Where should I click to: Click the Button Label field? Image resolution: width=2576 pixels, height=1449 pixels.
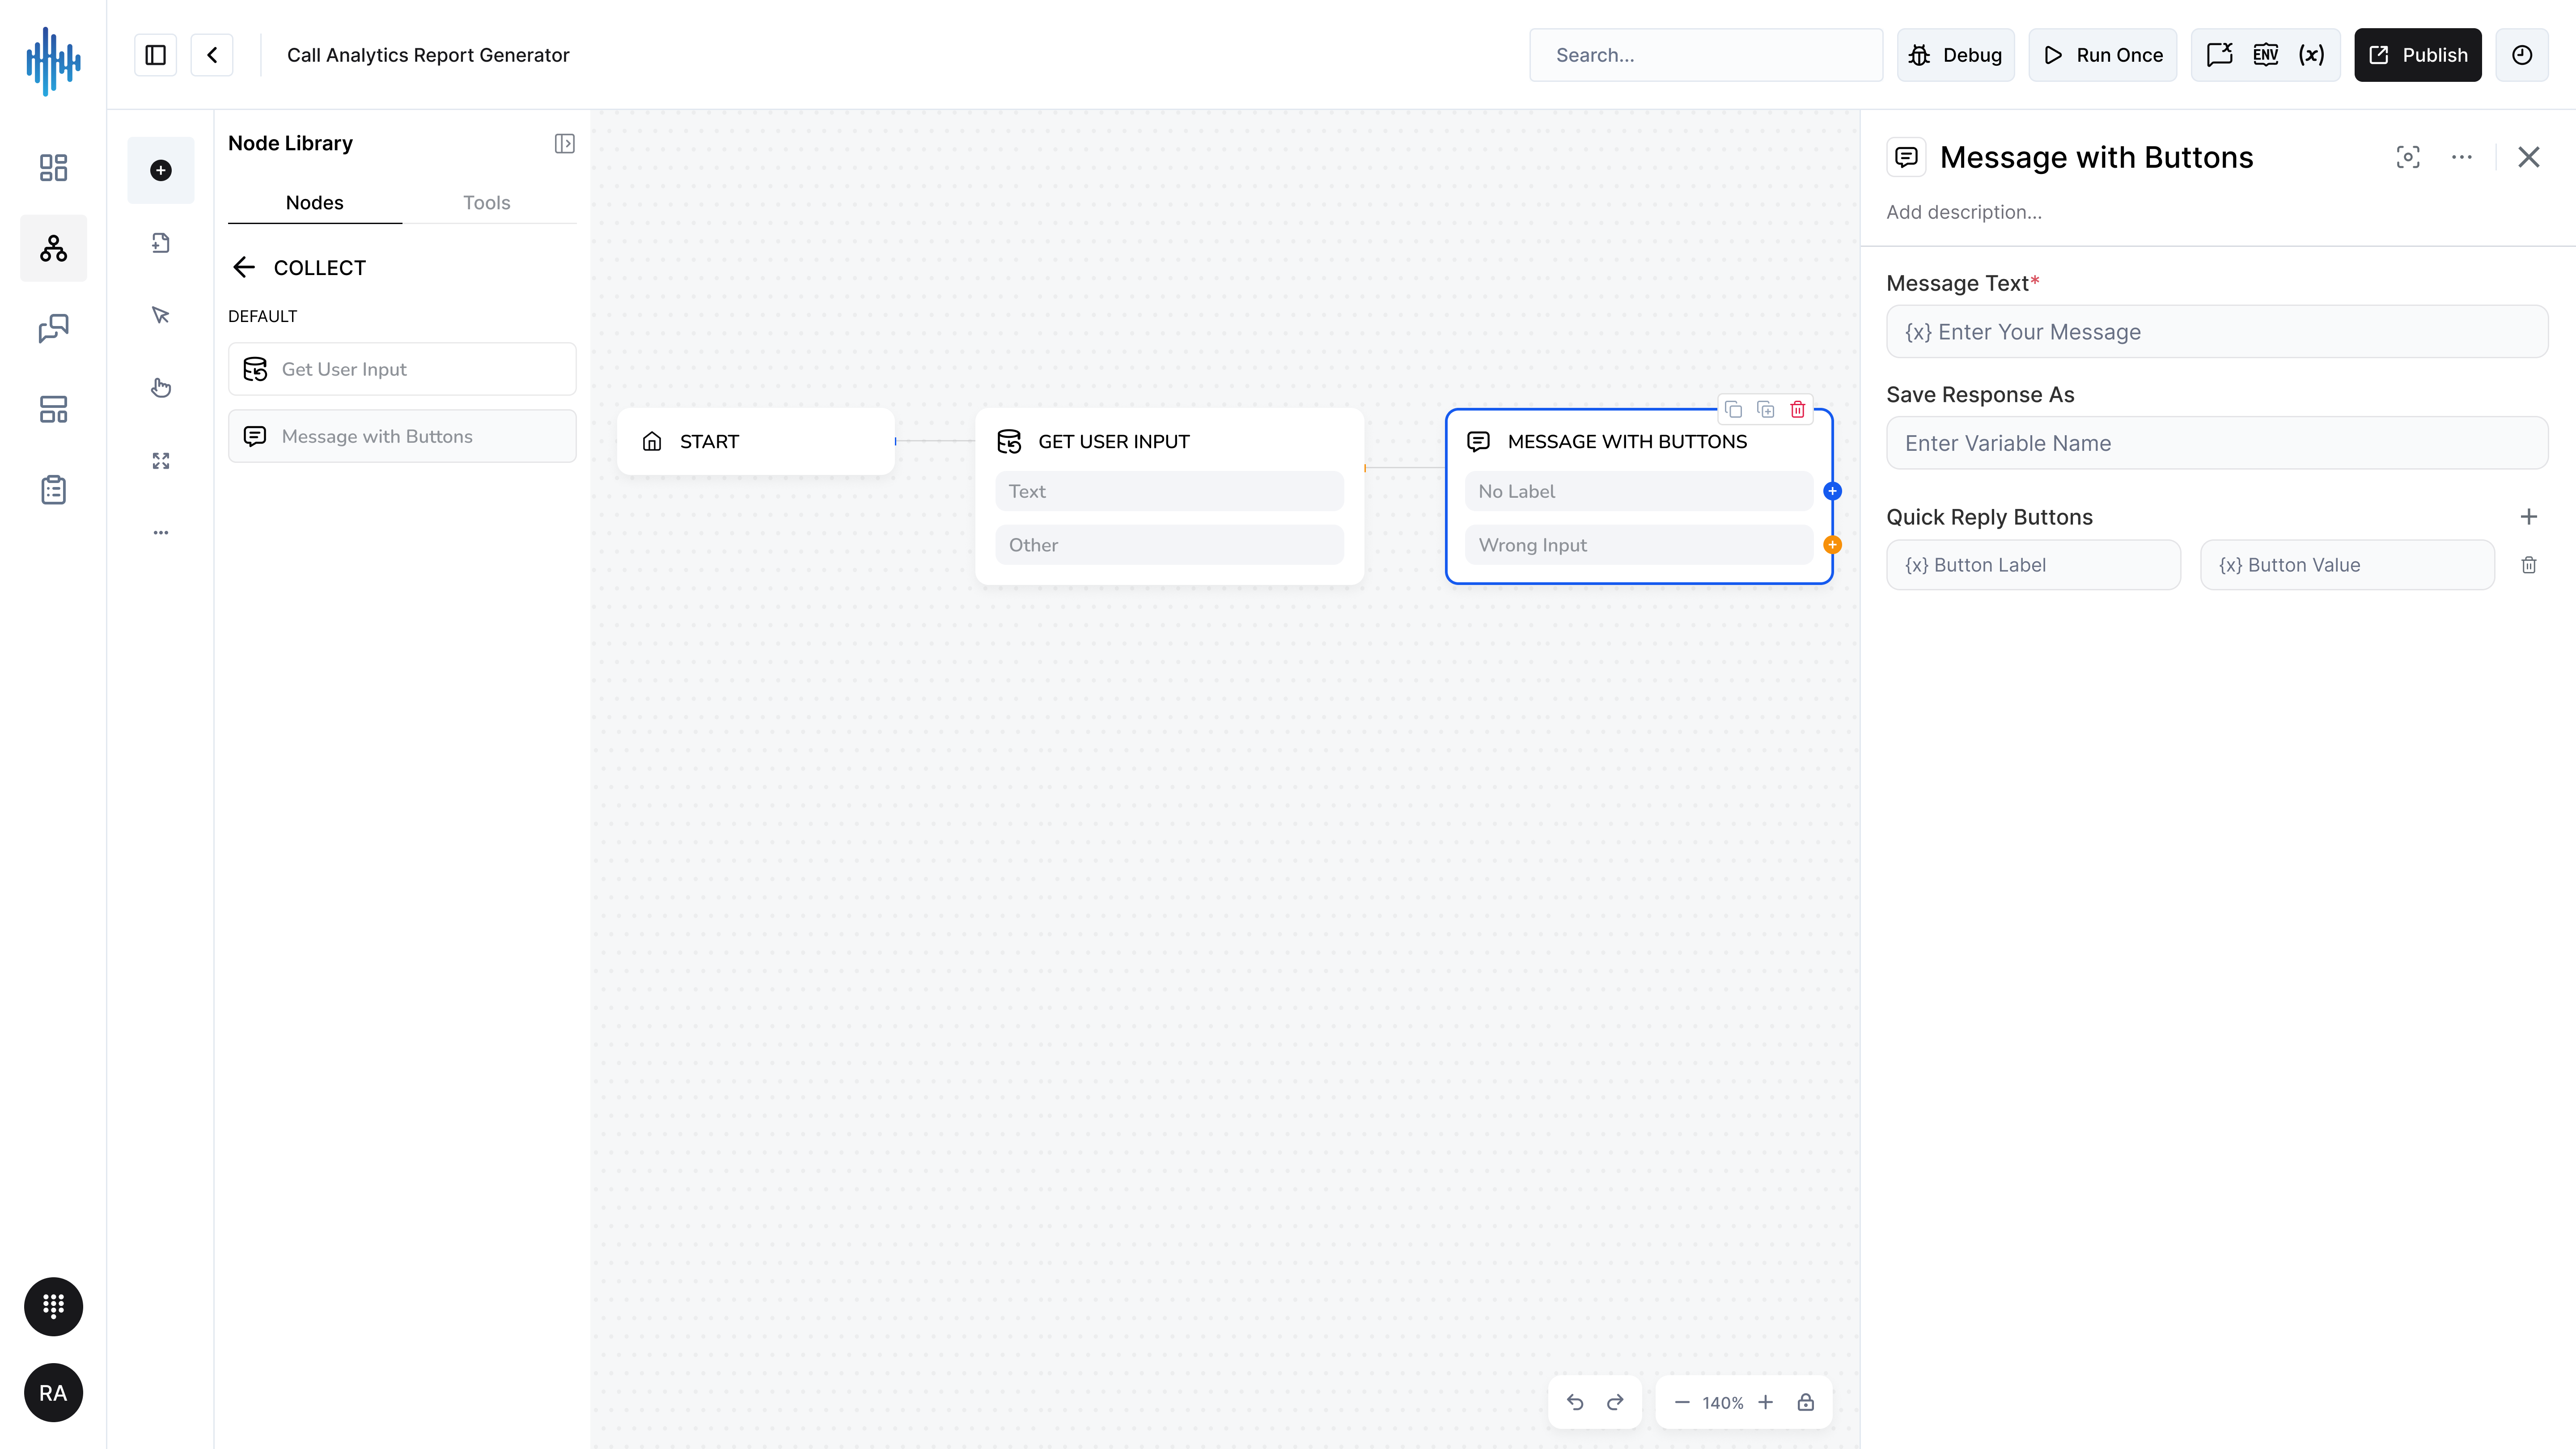click(x=2033, y=565)
